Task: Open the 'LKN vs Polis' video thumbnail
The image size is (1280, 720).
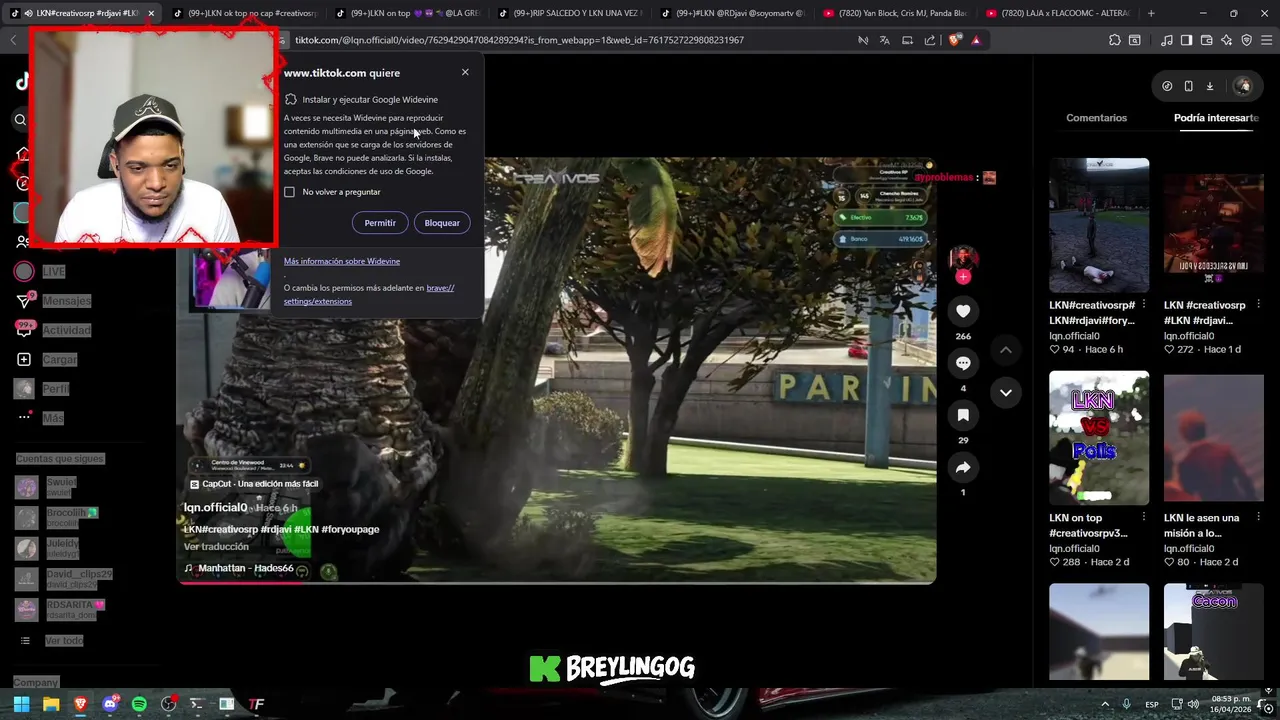Action: (1099, 438)
